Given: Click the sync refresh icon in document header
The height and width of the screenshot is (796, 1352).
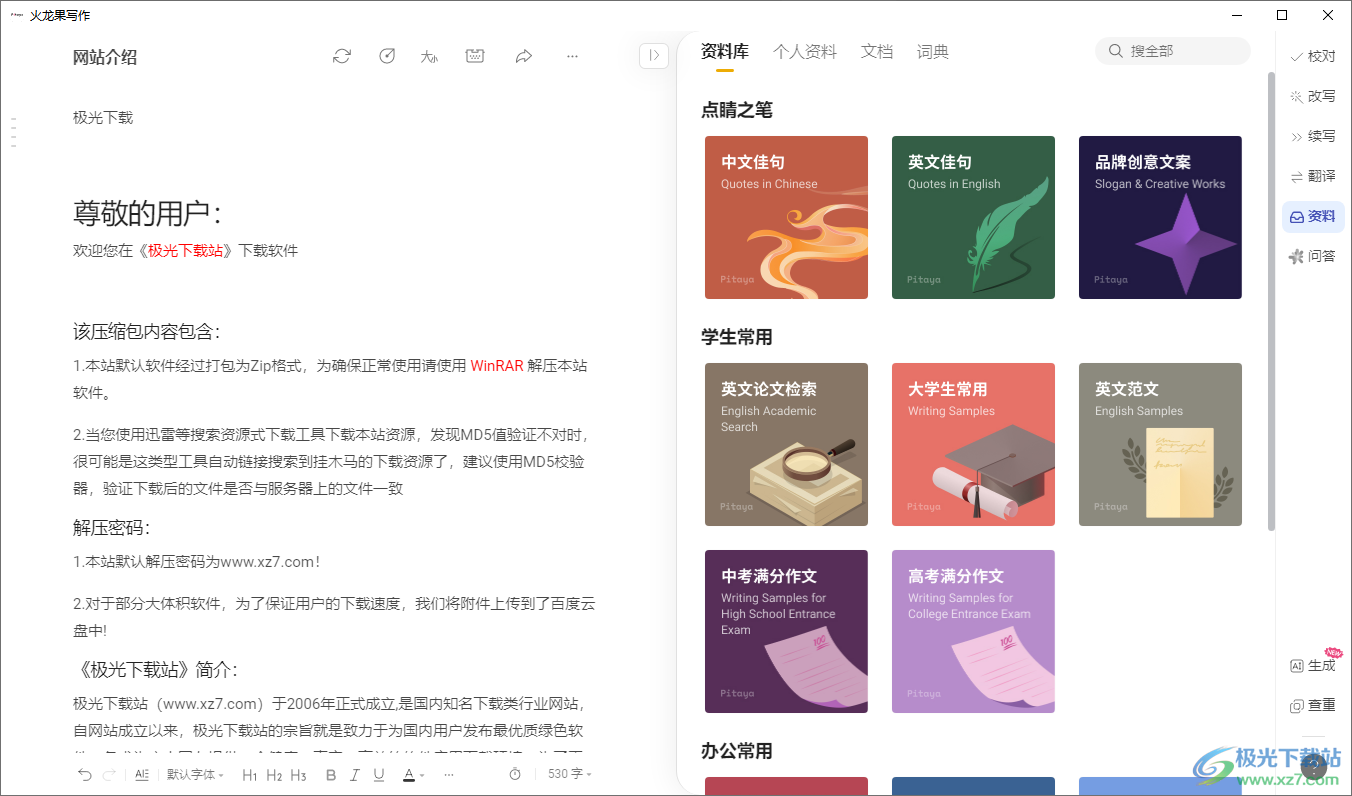Looking at the screenshot, I should tap(342, 56).
